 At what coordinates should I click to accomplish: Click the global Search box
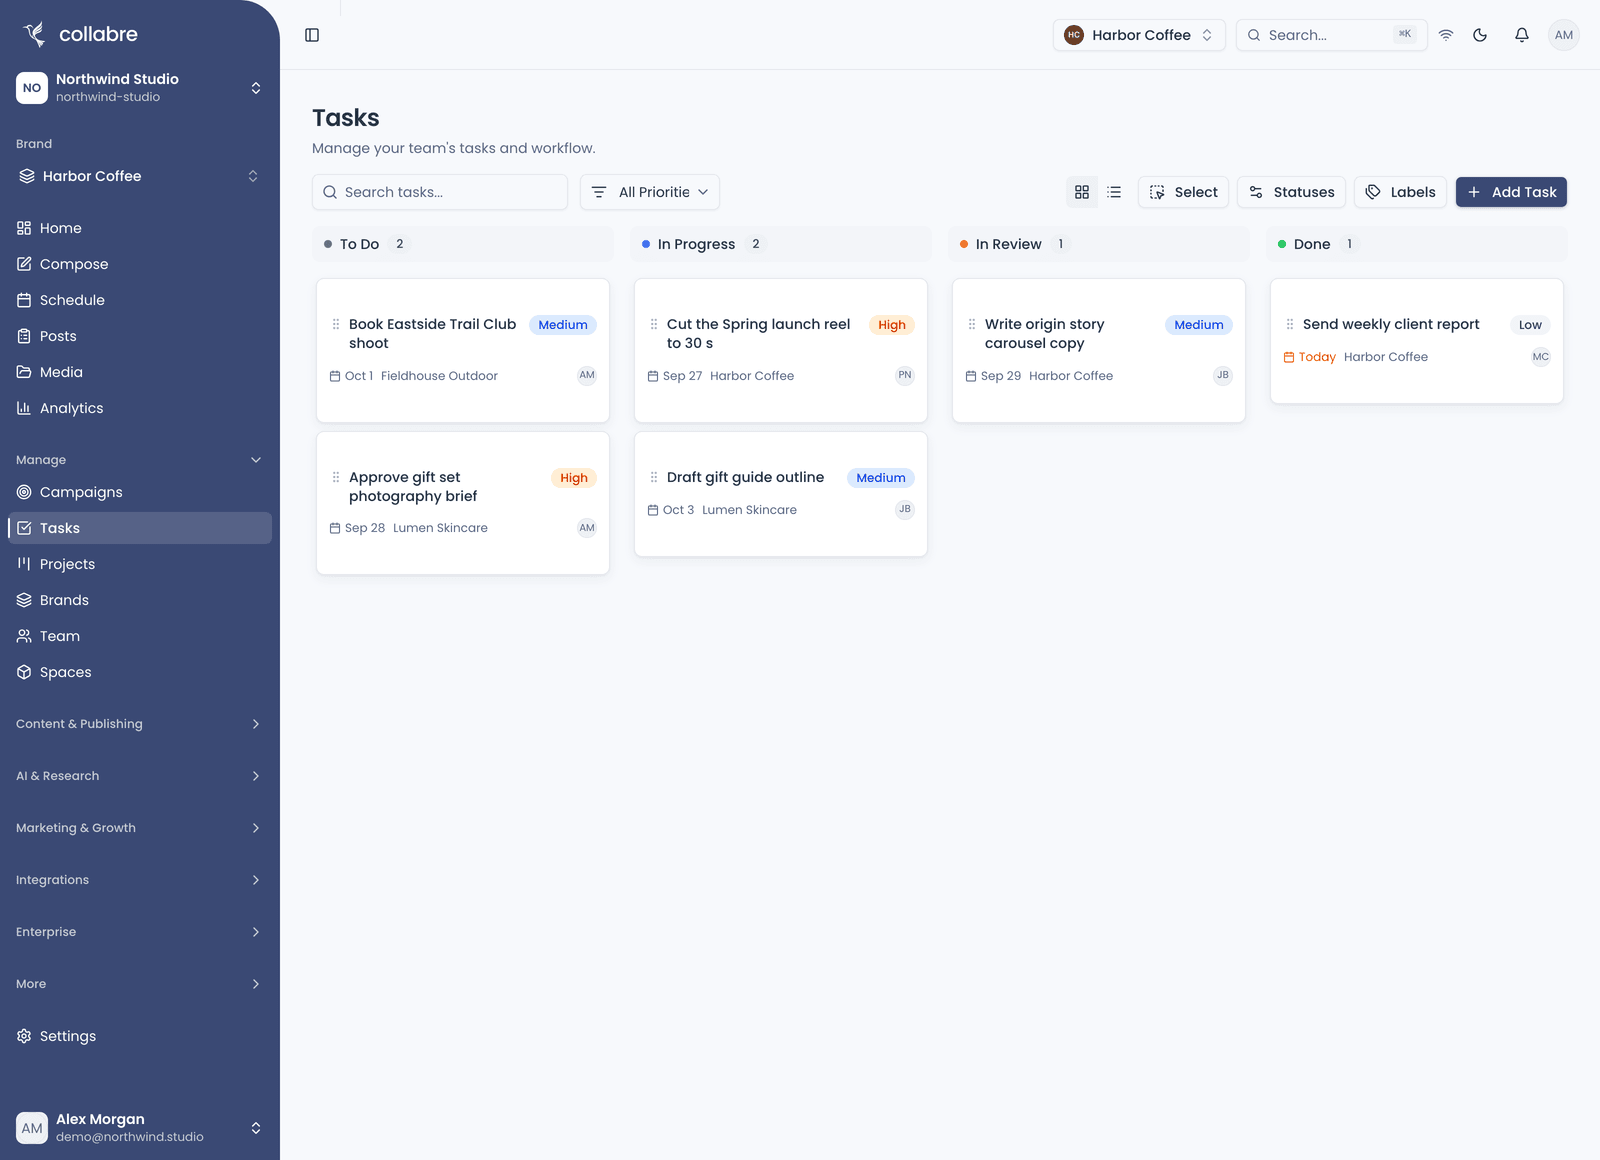pyautogui.click(x=1332, y=35)
